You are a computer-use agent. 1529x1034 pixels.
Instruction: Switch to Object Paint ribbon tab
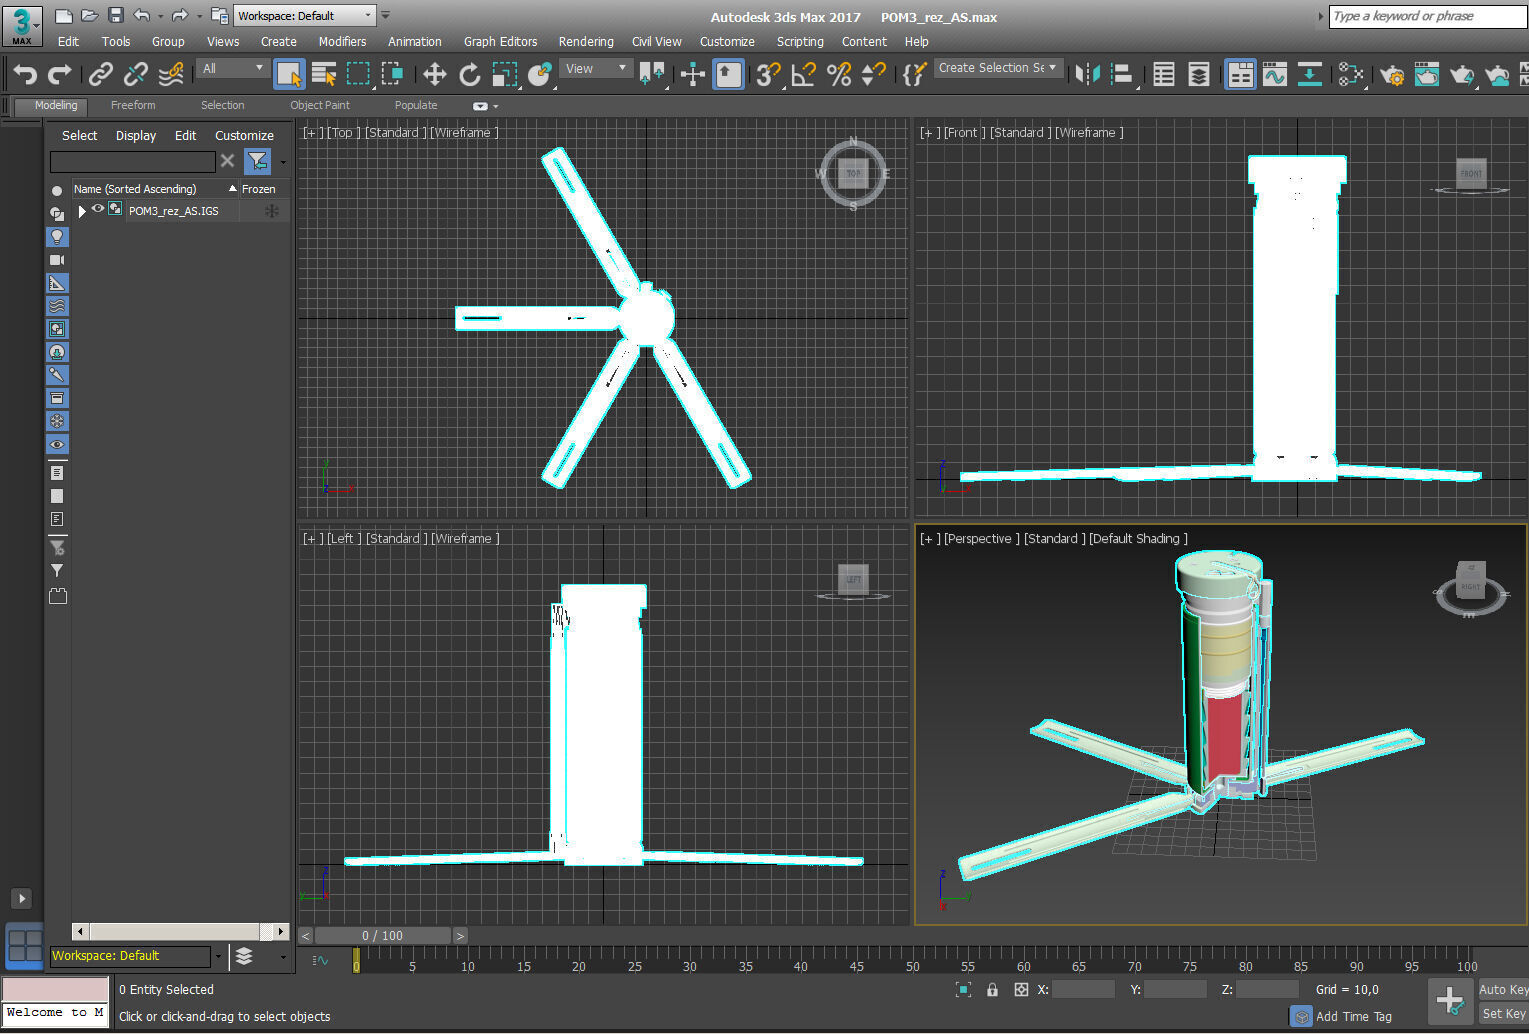[320, 105]
